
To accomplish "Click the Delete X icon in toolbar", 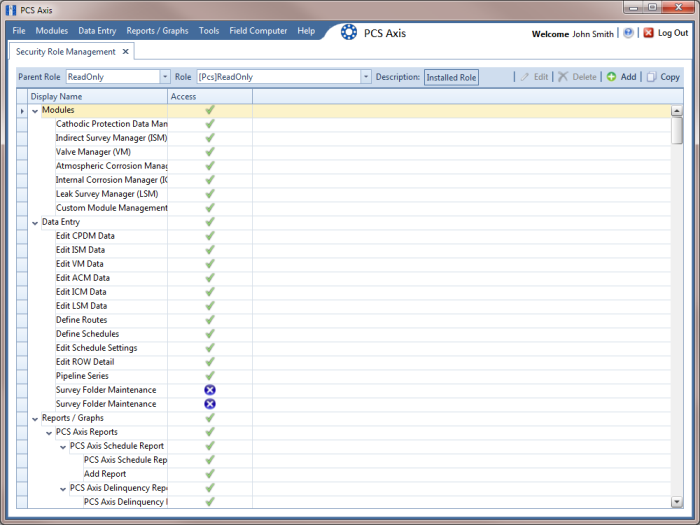I will (563, 77).
